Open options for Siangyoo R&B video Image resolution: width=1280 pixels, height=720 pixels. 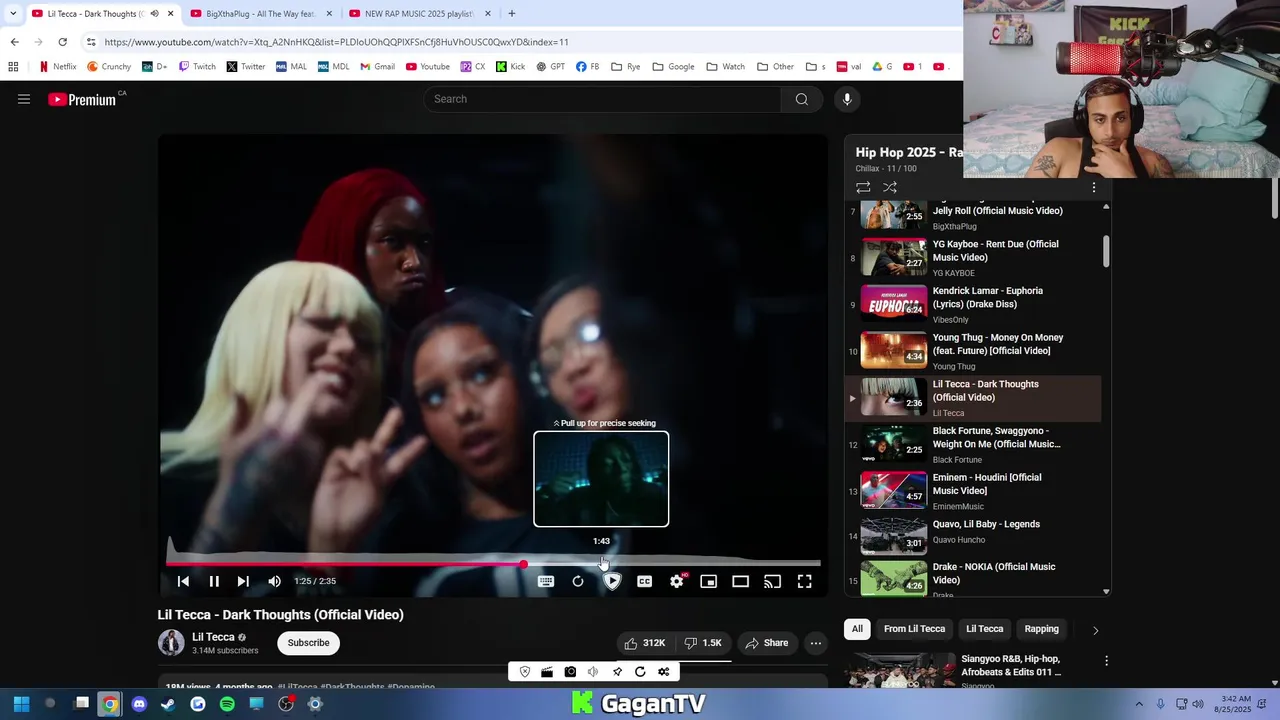coord(1106,661)
